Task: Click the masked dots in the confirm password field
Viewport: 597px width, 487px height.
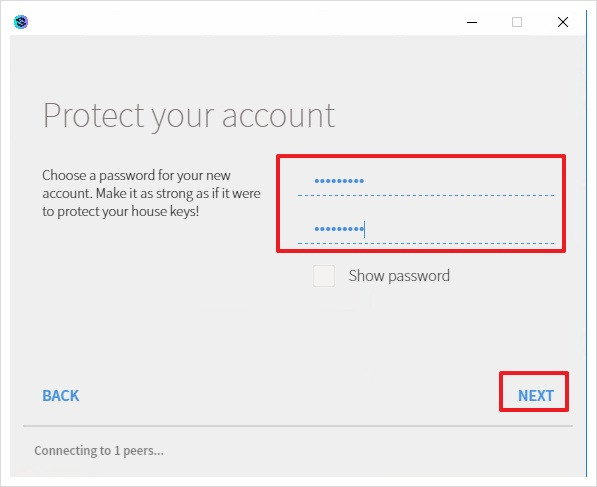Action: [x=339, y=229]
